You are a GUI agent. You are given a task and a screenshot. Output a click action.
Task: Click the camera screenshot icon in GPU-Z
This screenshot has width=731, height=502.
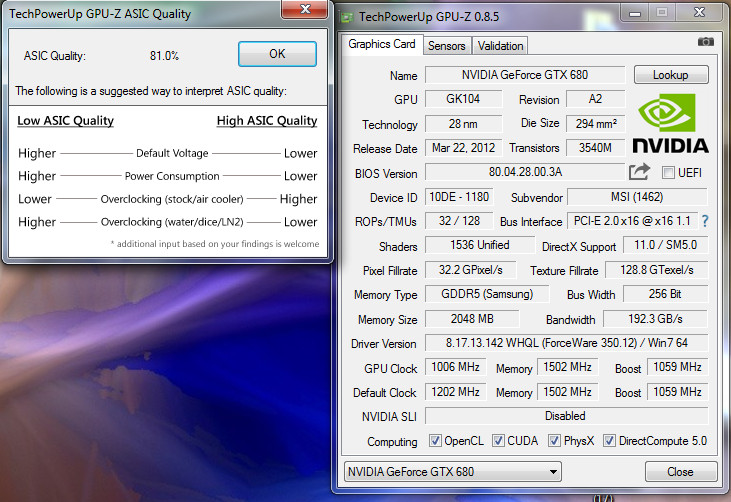[705, 42]
